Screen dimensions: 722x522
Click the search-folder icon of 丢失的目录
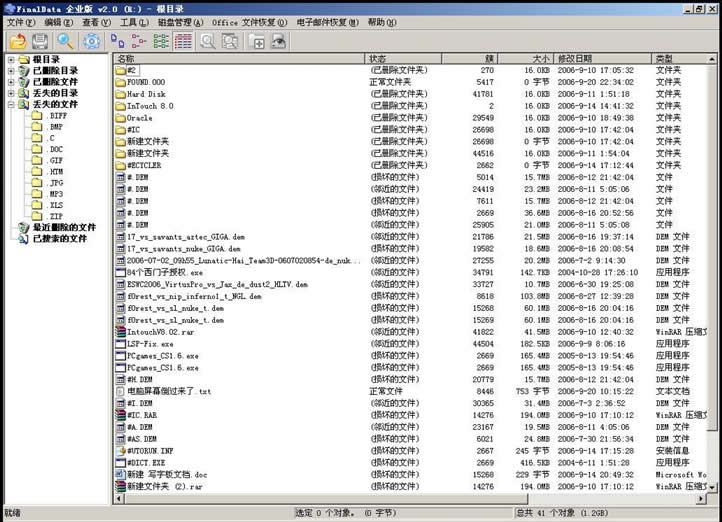[23, 93]
